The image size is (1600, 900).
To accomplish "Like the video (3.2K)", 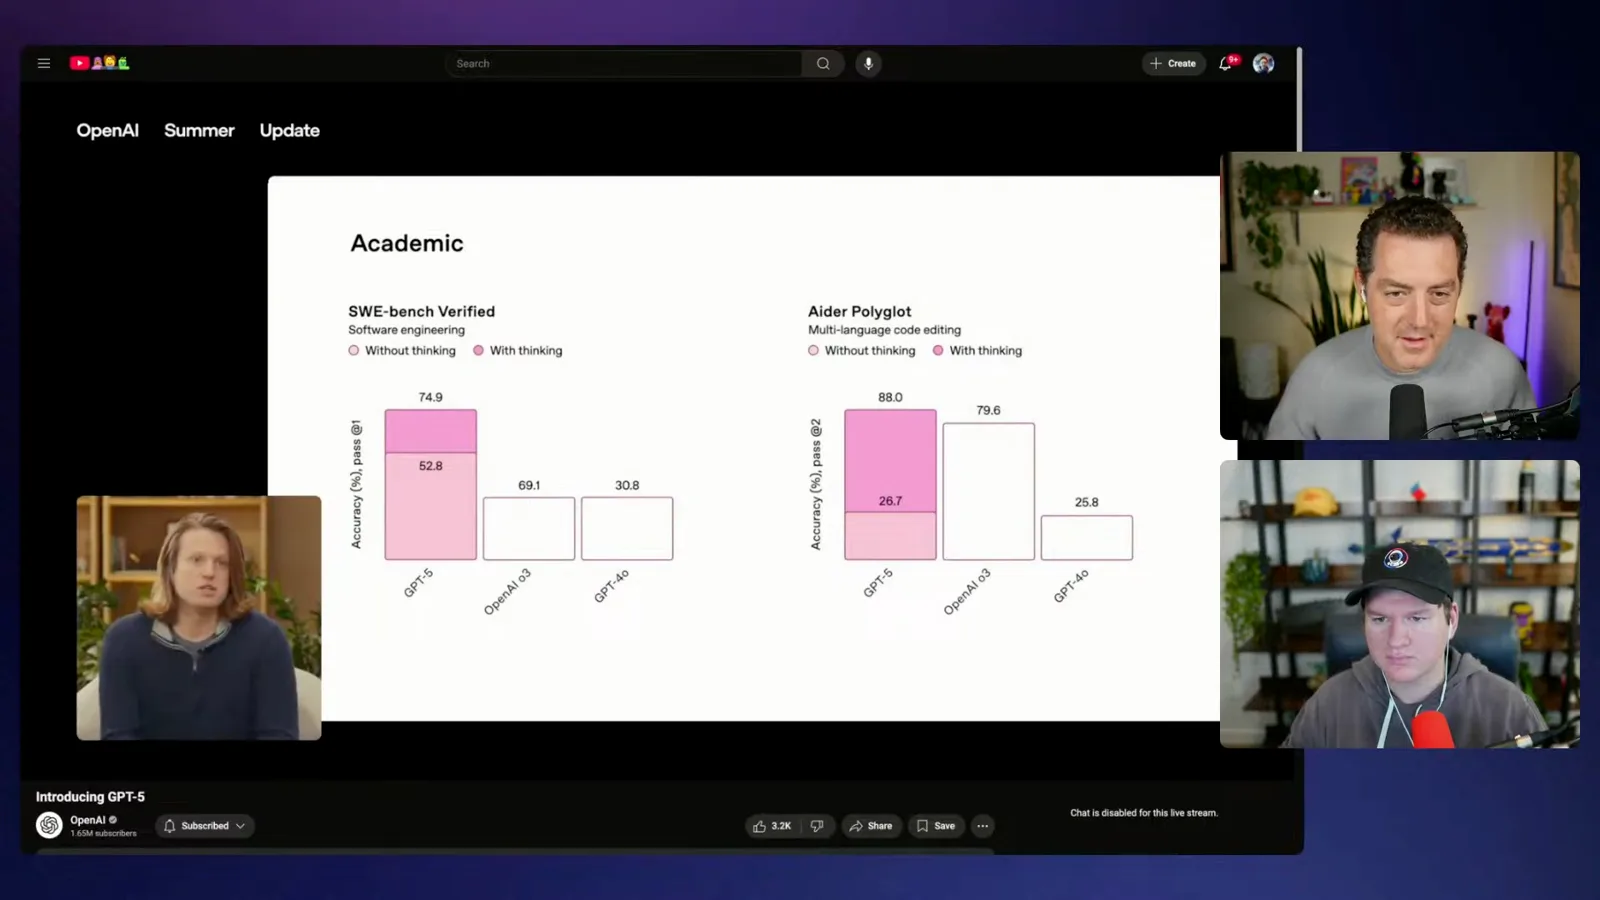I will click(771, 826).
